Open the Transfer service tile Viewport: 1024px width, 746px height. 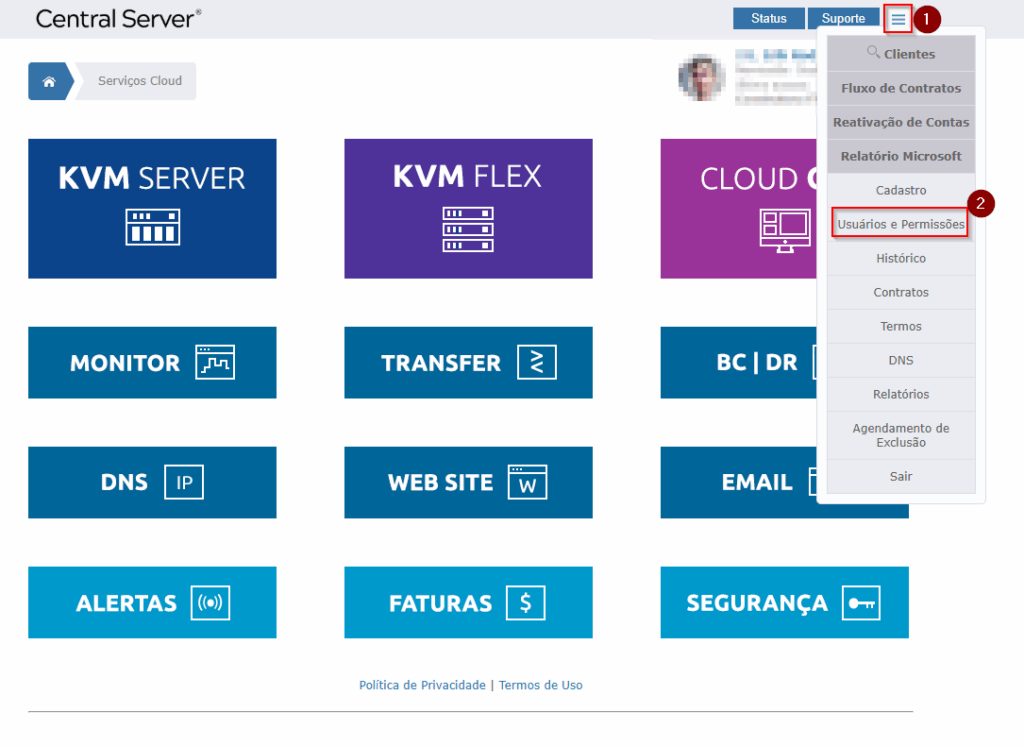tap(468, 363)
